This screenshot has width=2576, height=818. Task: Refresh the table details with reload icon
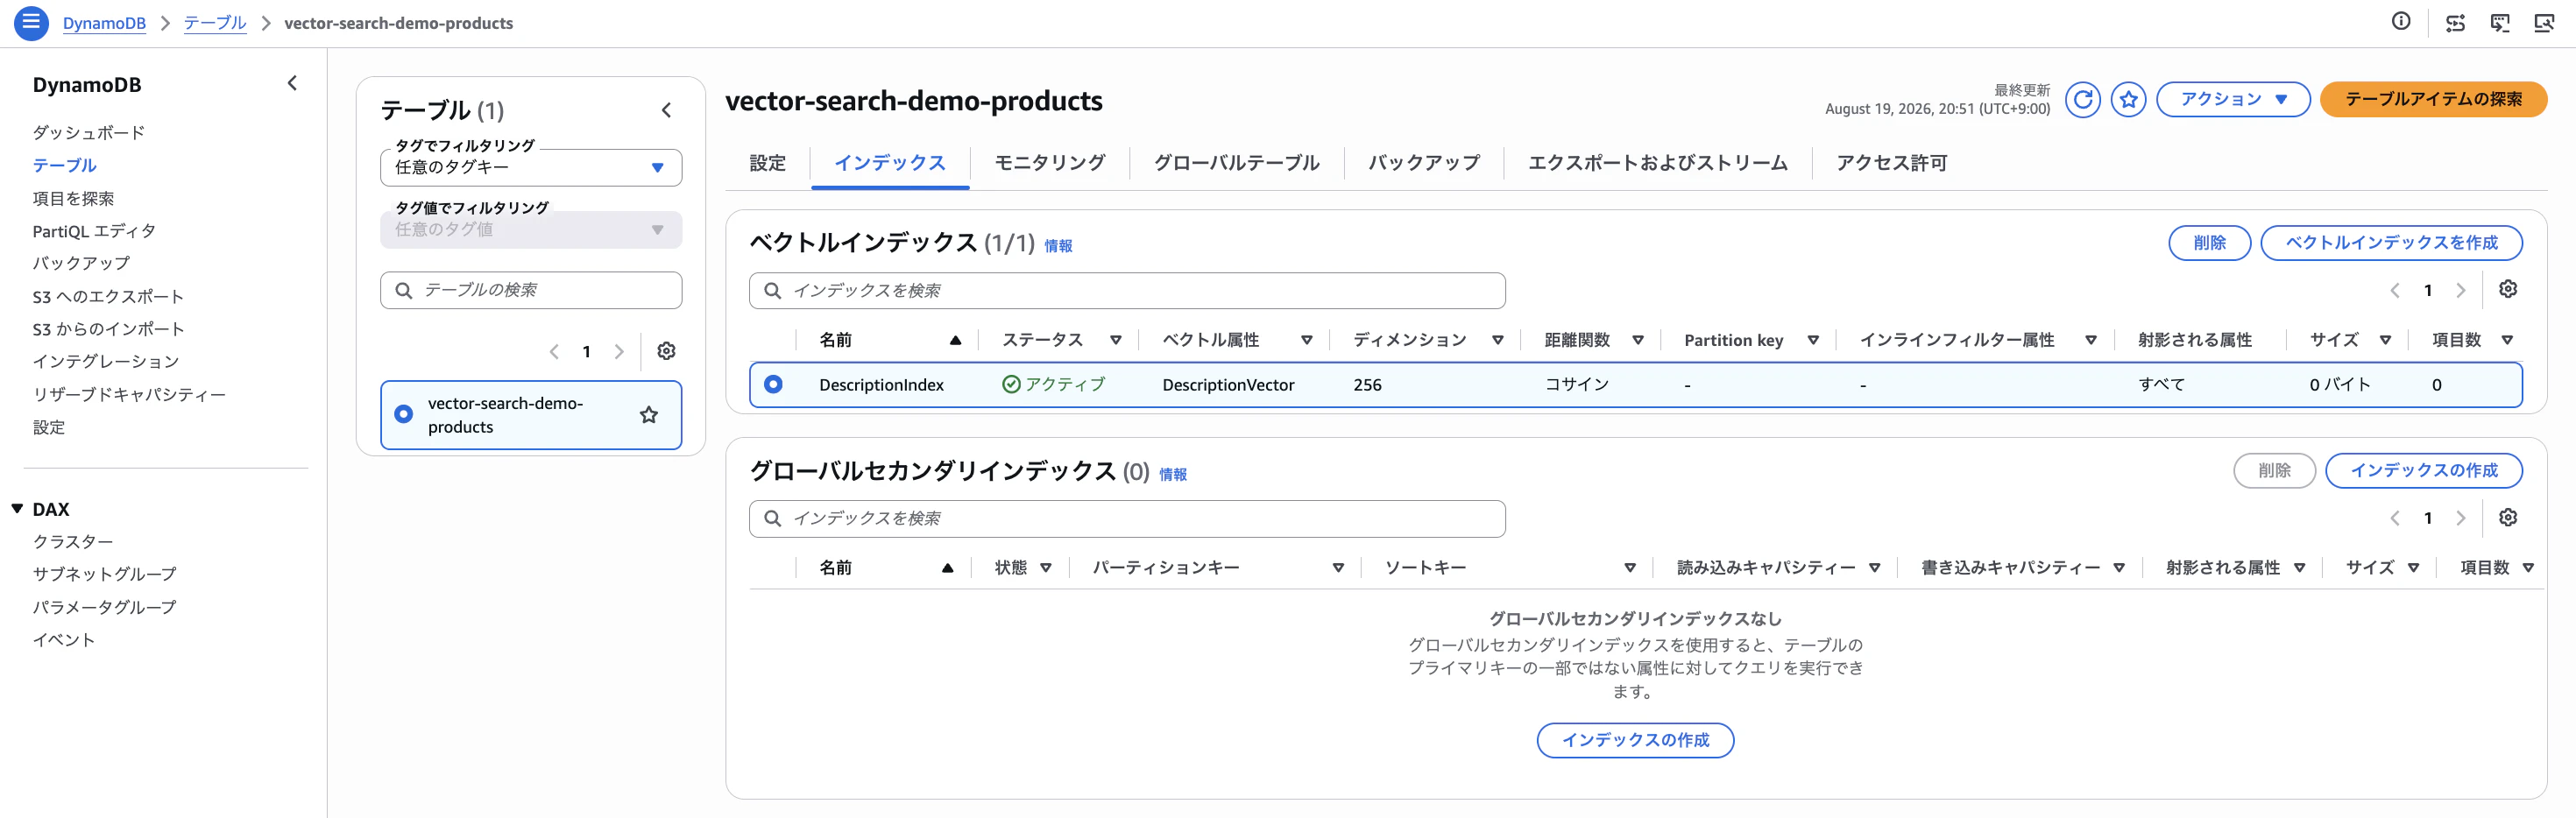click(x=2083, y=99)
